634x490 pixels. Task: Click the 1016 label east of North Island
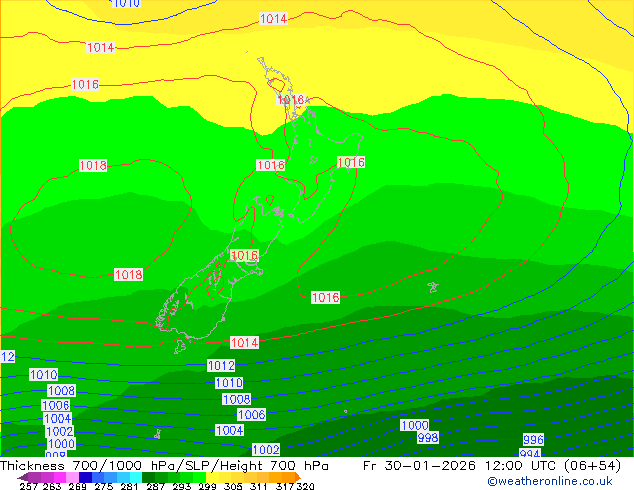pos(351,162)
